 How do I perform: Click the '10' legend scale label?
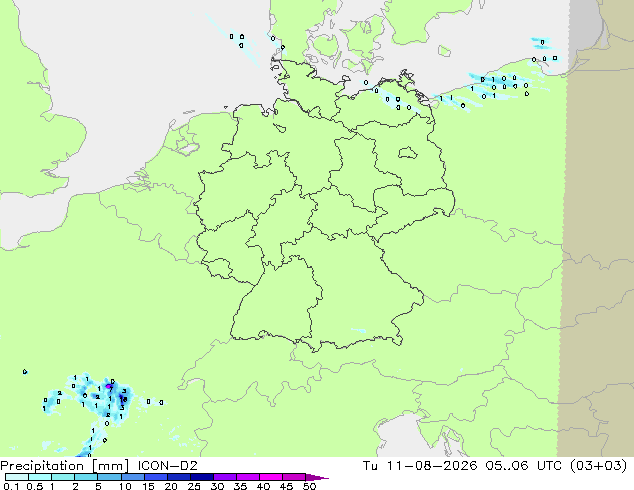[125, 486]
